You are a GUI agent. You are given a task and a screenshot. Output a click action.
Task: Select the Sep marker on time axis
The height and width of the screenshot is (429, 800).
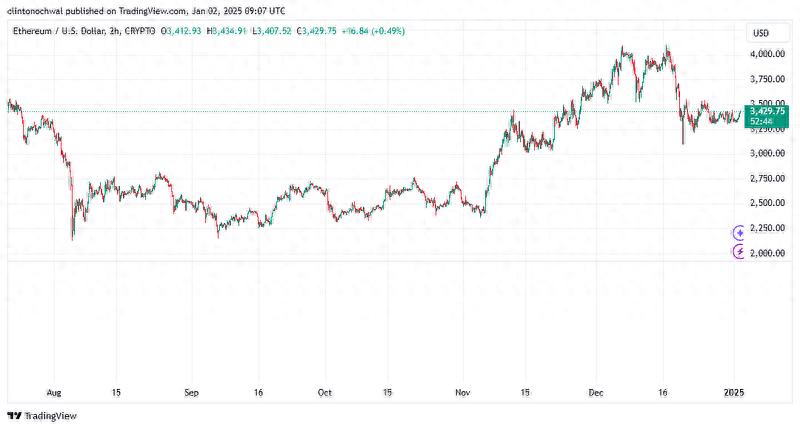(x=194, y=393)
